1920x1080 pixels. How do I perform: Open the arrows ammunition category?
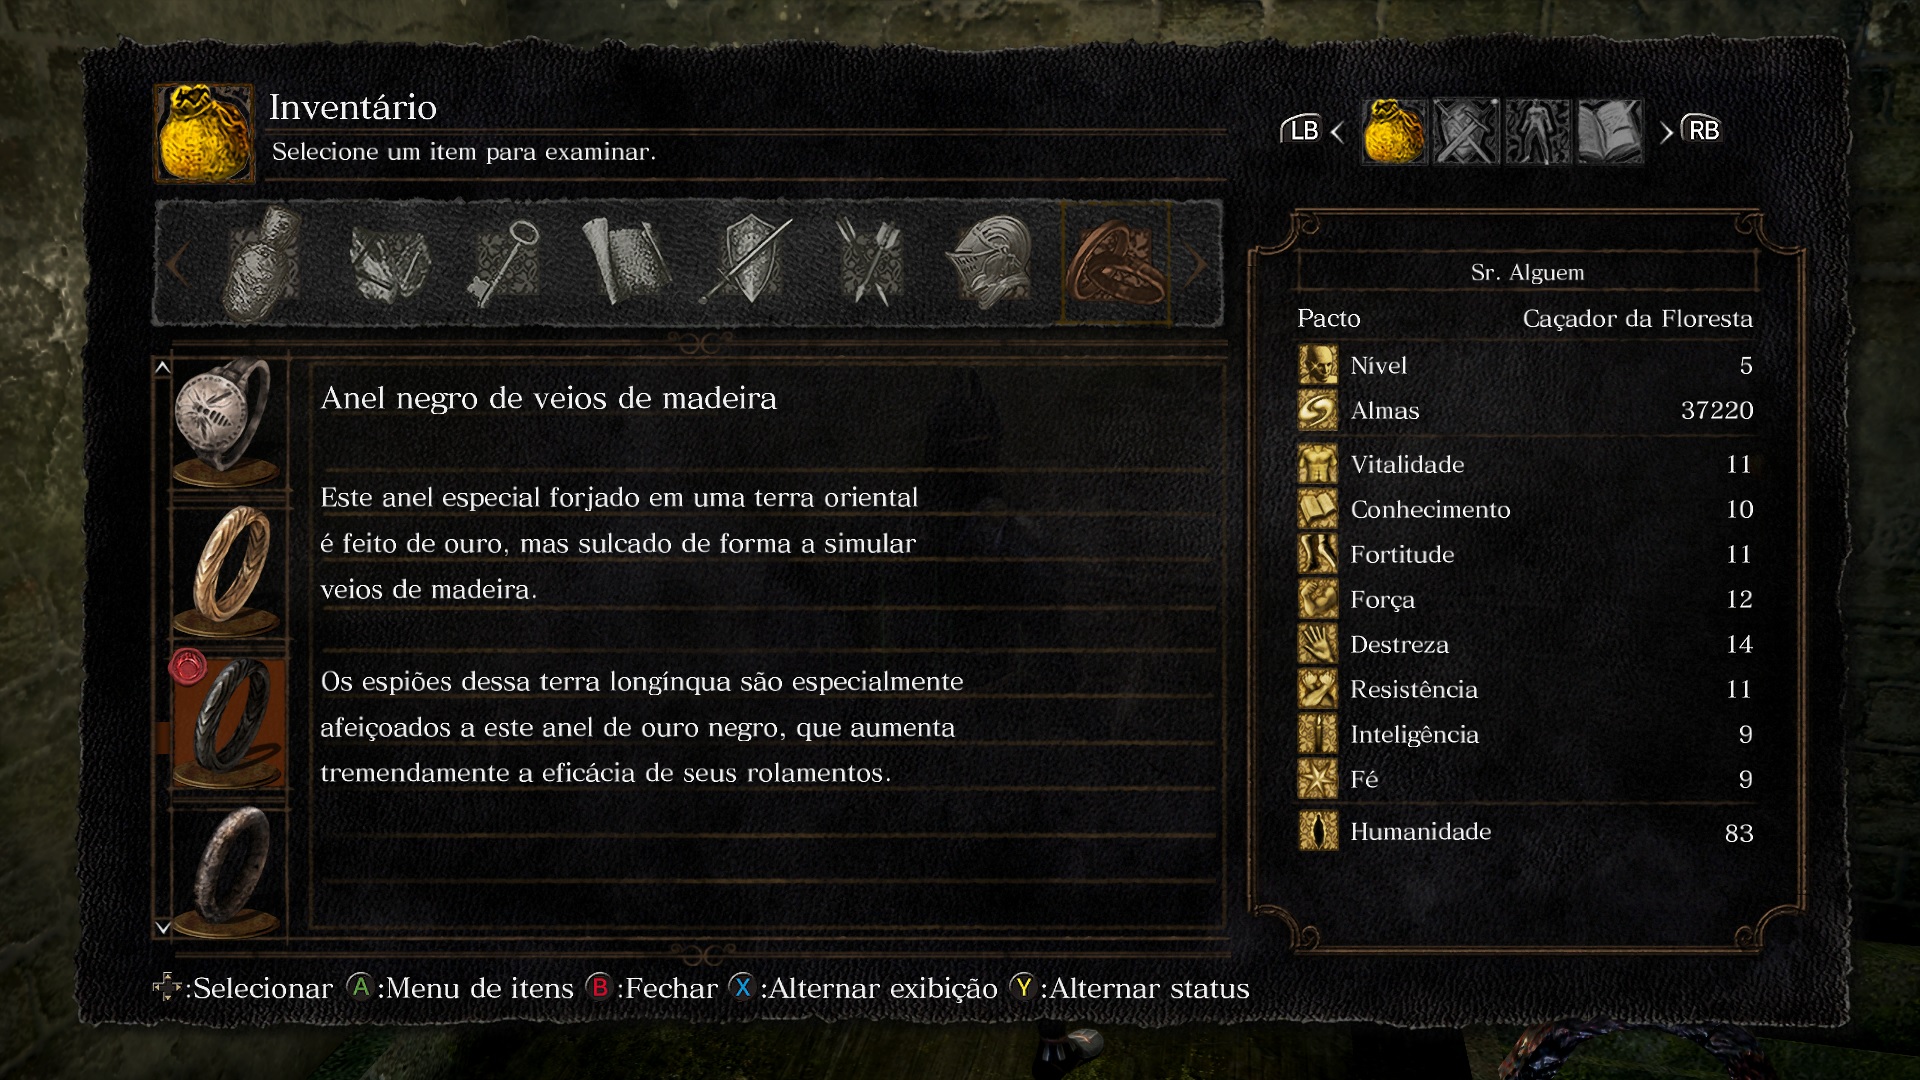pyautogui.click(x=868, y=263)
